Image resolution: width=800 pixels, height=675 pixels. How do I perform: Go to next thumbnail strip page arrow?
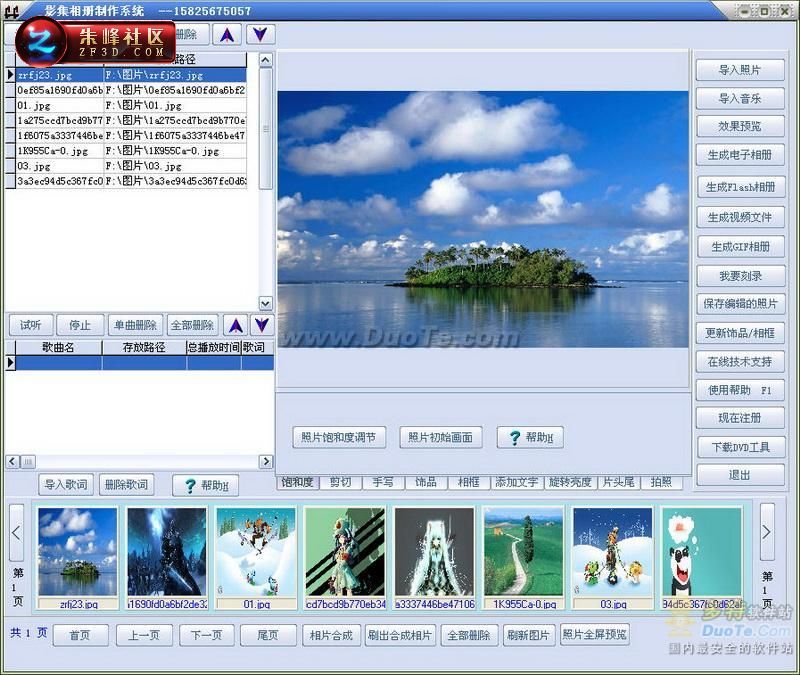(x=767, y=532)
